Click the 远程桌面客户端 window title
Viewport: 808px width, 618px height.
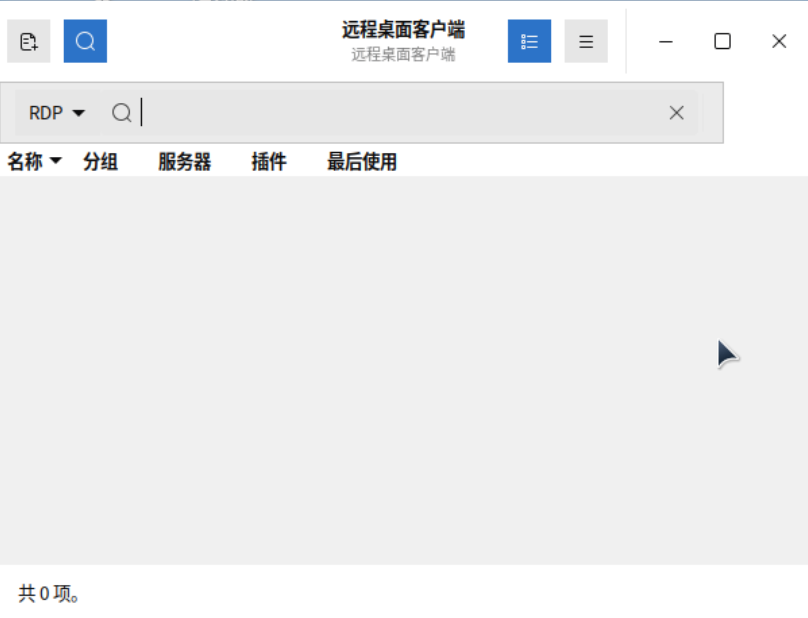403,30
